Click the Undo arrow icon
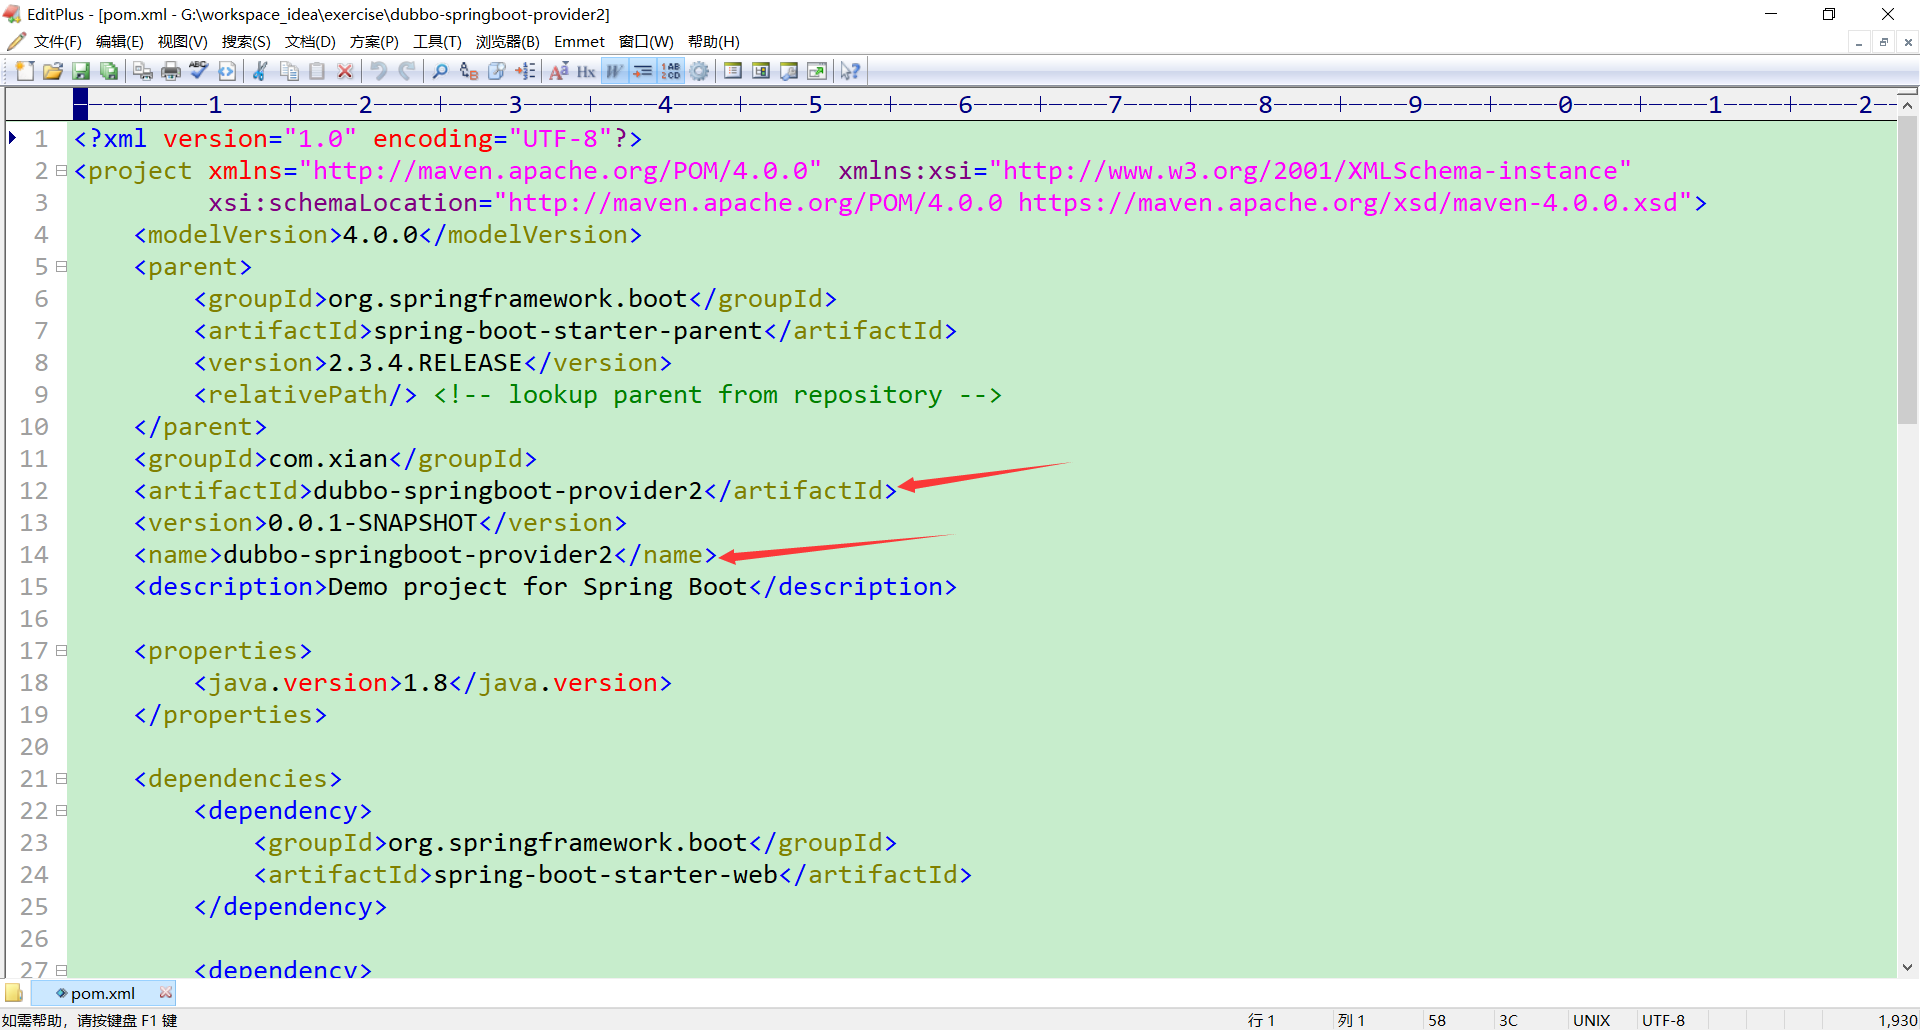 pos(379,71)
